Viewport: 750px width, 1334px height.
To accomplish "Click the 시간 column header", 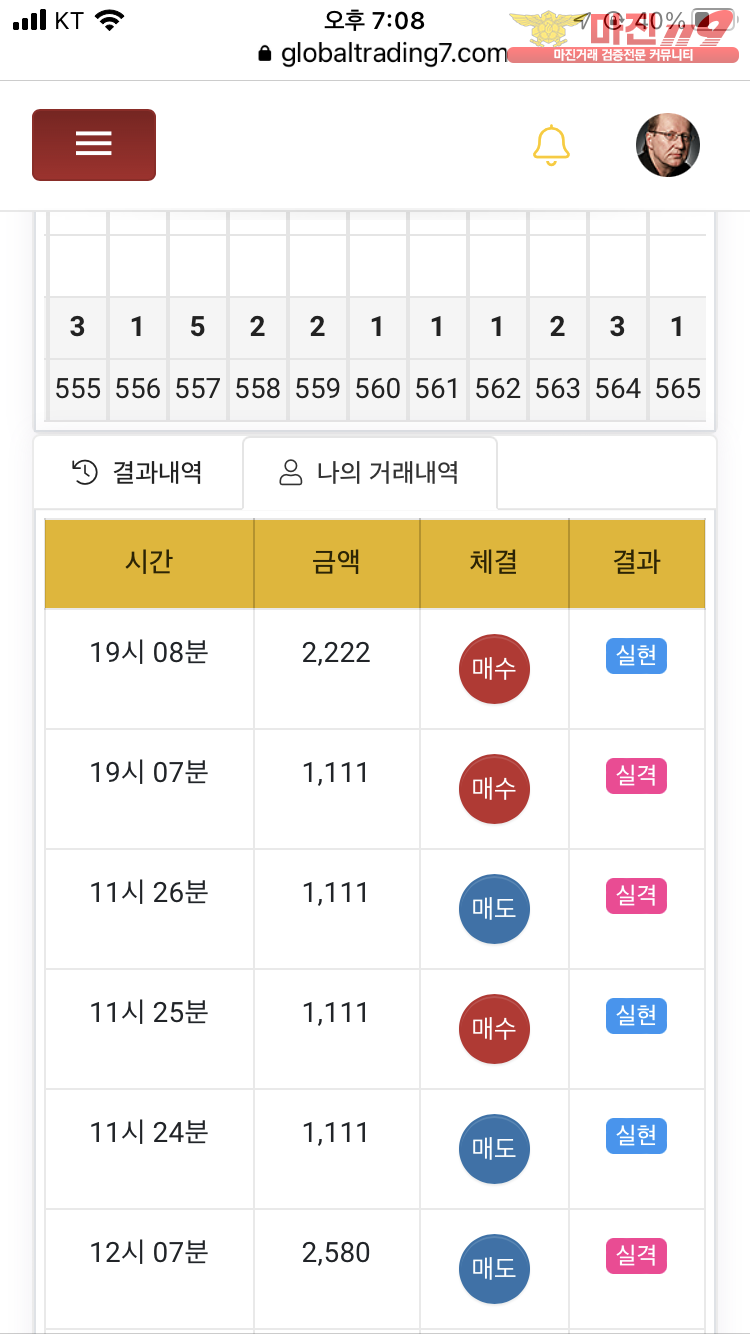I will (149, 562).
